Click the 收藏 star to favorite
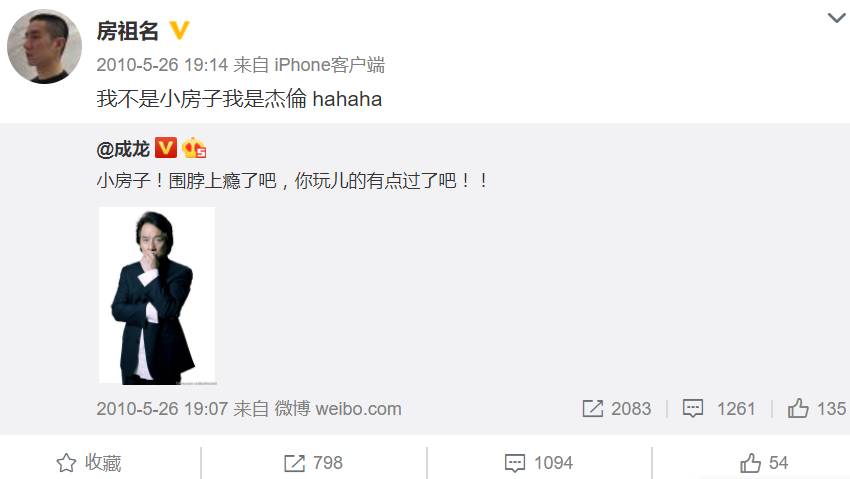 pos(89,463)
